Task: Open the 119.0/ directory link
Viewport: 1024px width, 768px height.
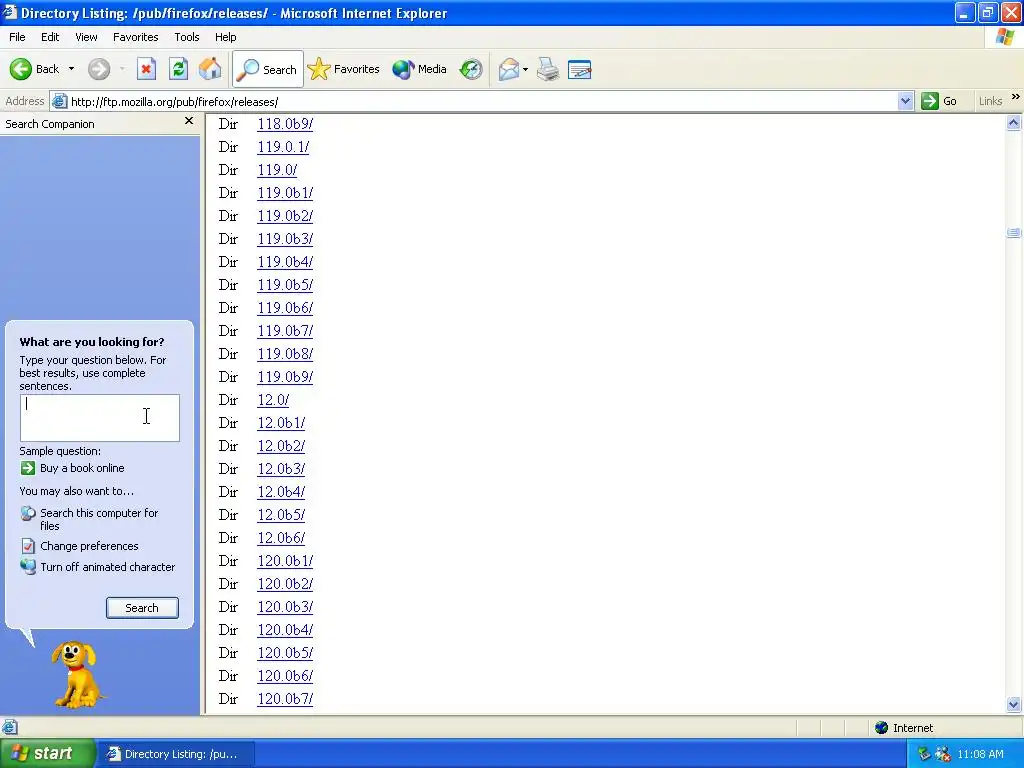Action: (x=277, y=170)
